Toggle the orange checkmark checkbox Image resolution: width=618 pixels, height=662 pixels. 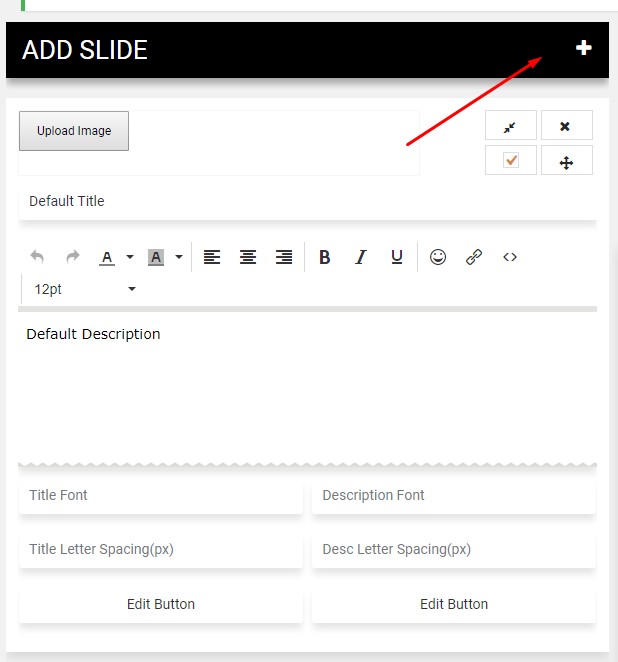(x=510, y=160)
